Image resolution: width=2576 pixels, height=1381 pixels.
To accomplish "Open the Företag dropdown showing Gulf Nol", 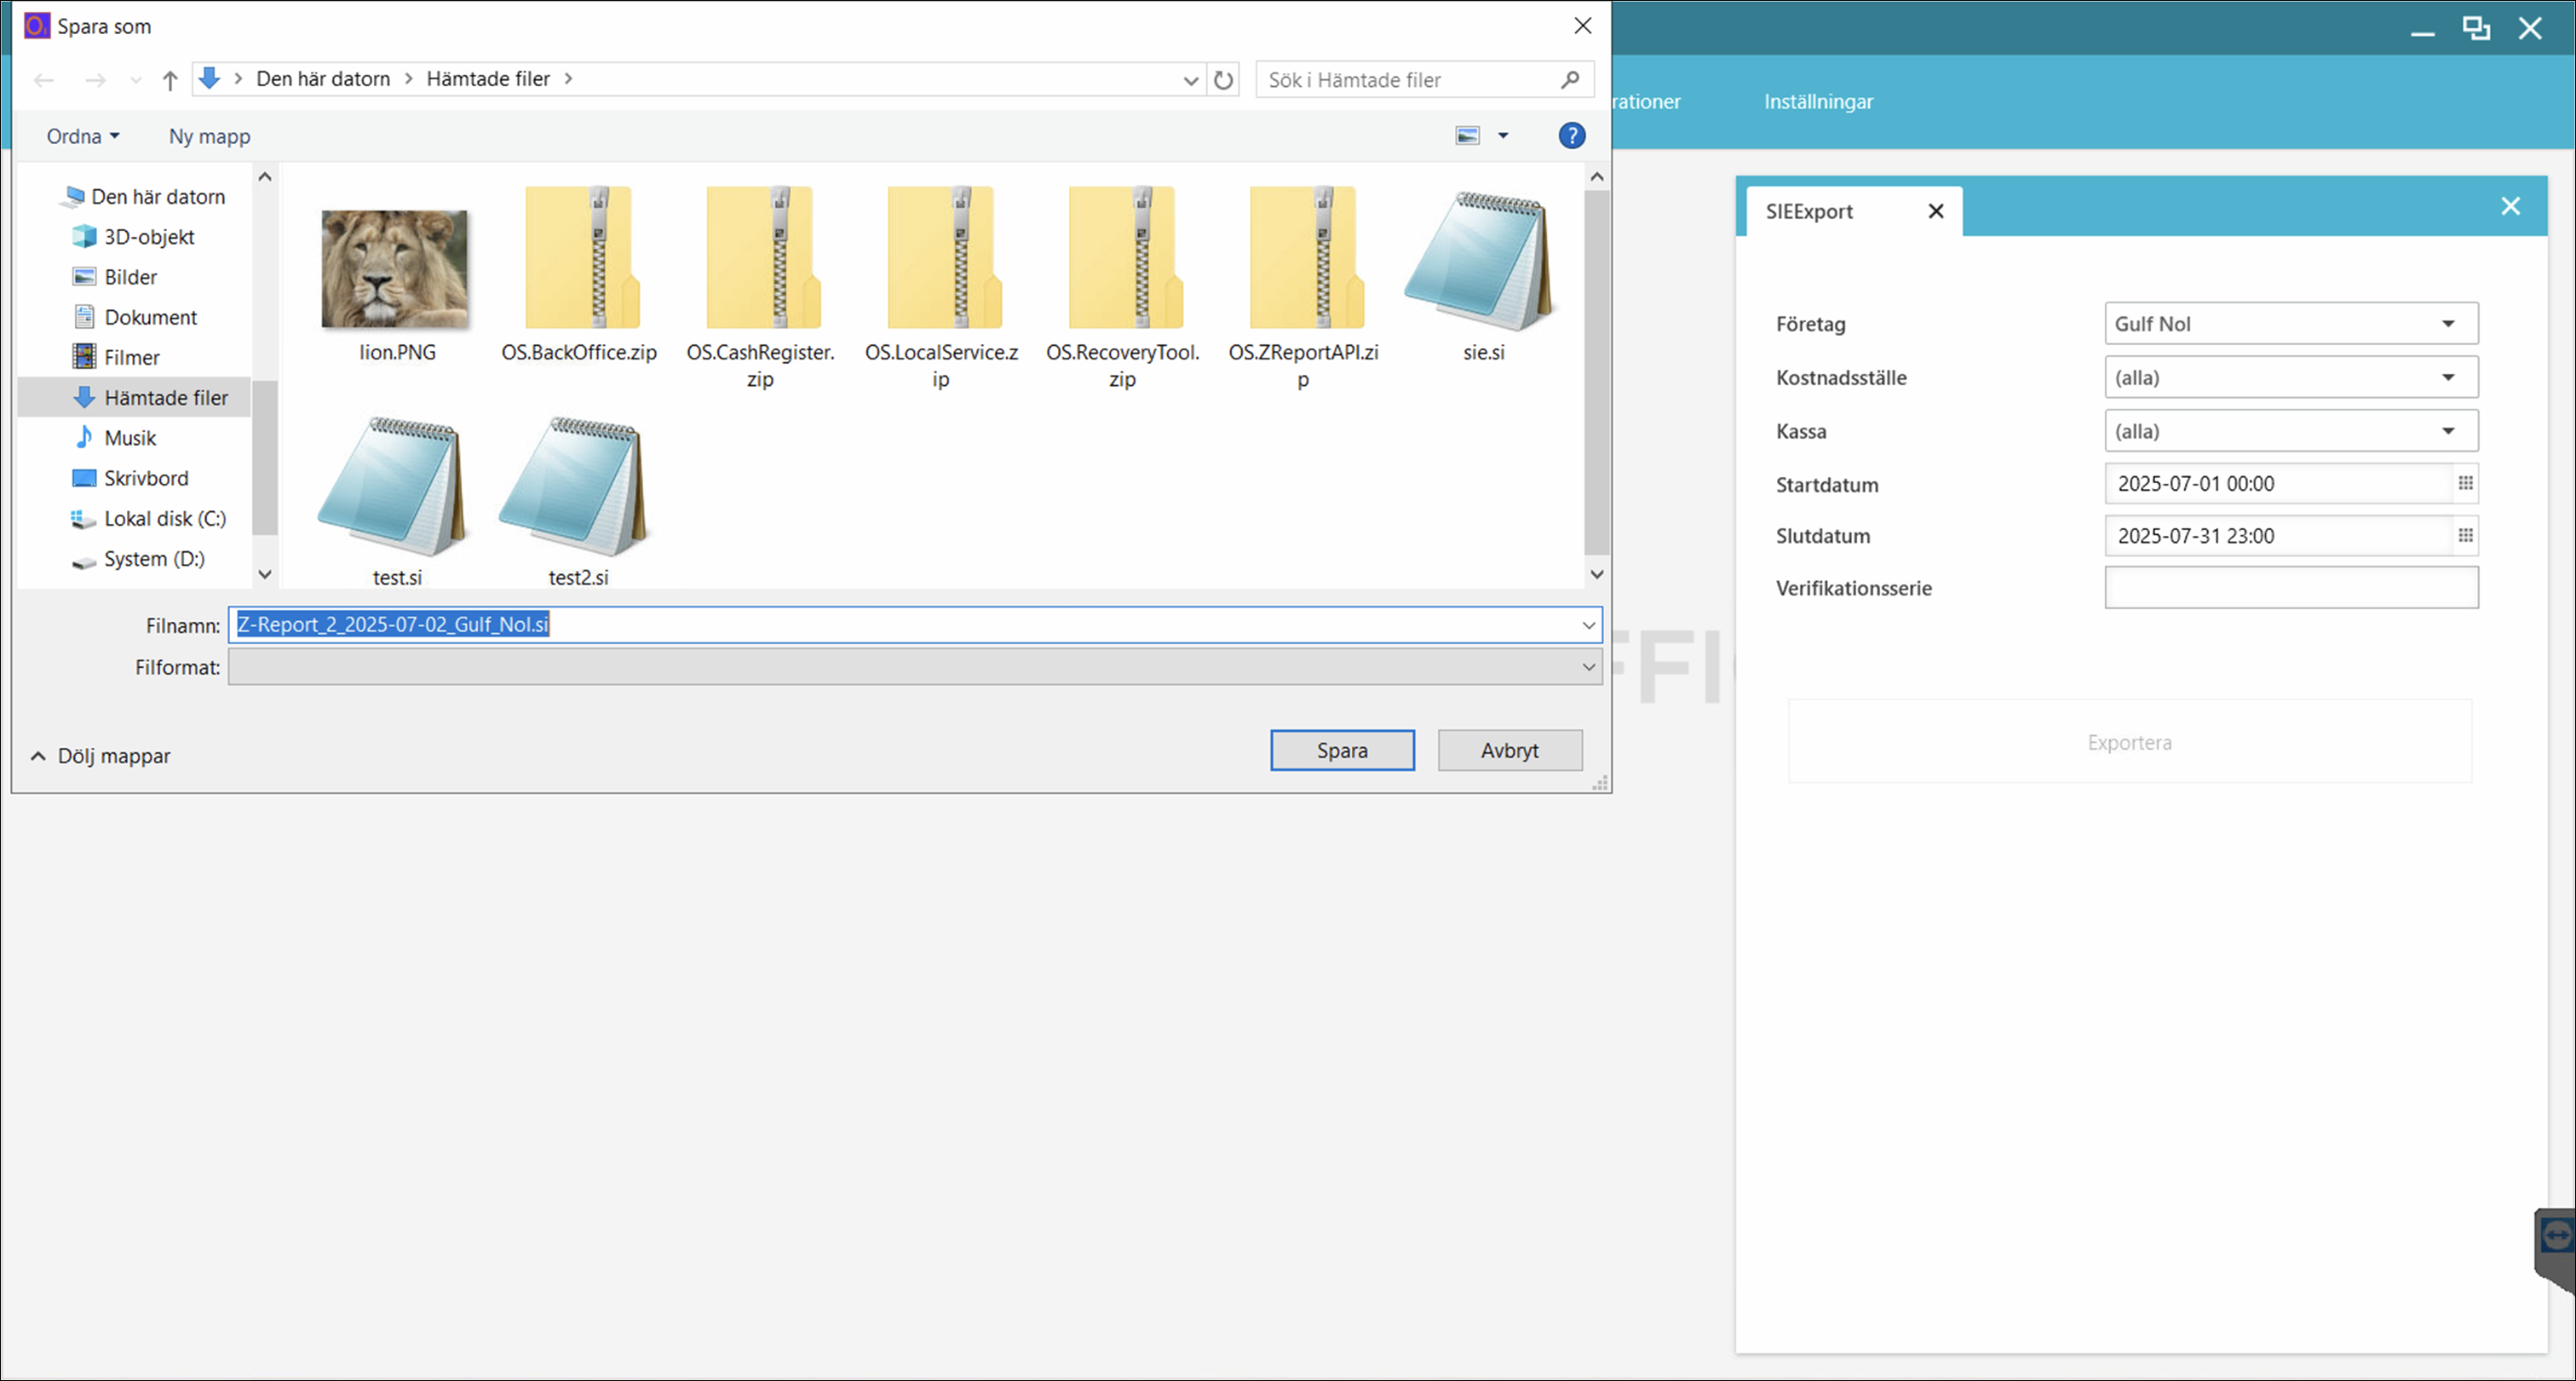I will click(x=2291, y=323).
